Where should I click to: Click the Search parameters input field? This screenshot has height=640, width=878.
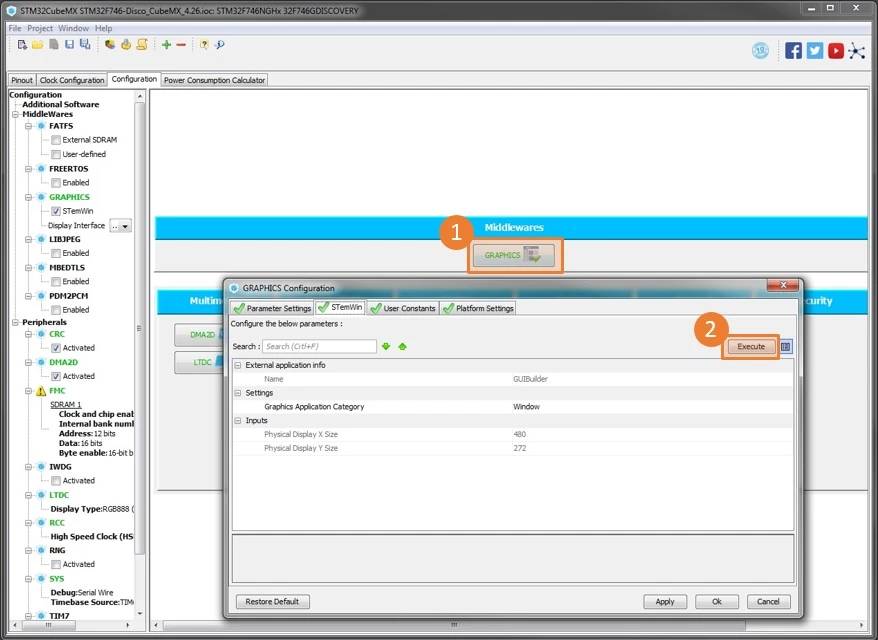[x=319, y=347]
